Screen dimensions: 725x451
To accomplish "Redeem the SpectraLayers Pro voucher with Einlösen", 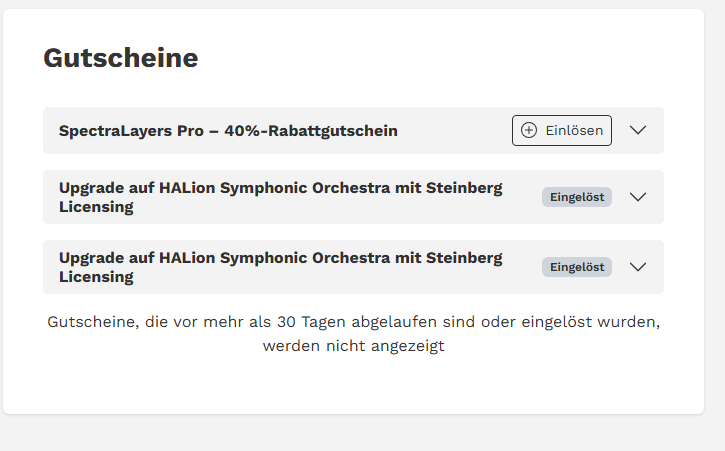I will [562, 131].
